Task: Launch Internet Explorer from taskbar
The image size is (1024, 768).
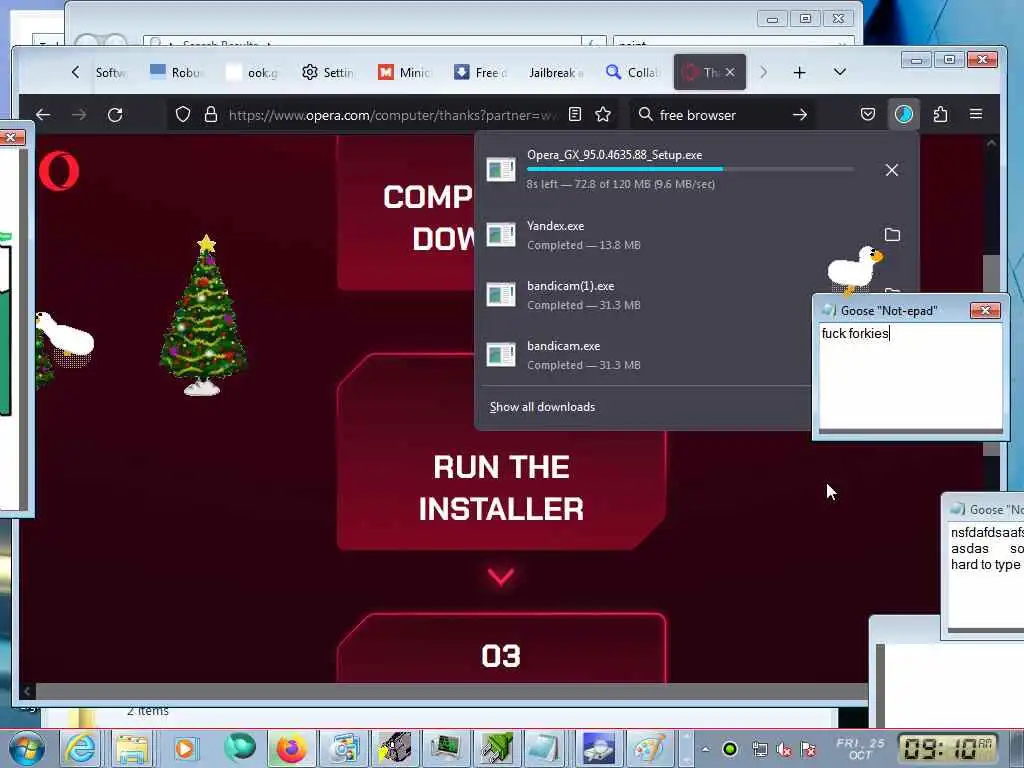Action: [80, 748]
